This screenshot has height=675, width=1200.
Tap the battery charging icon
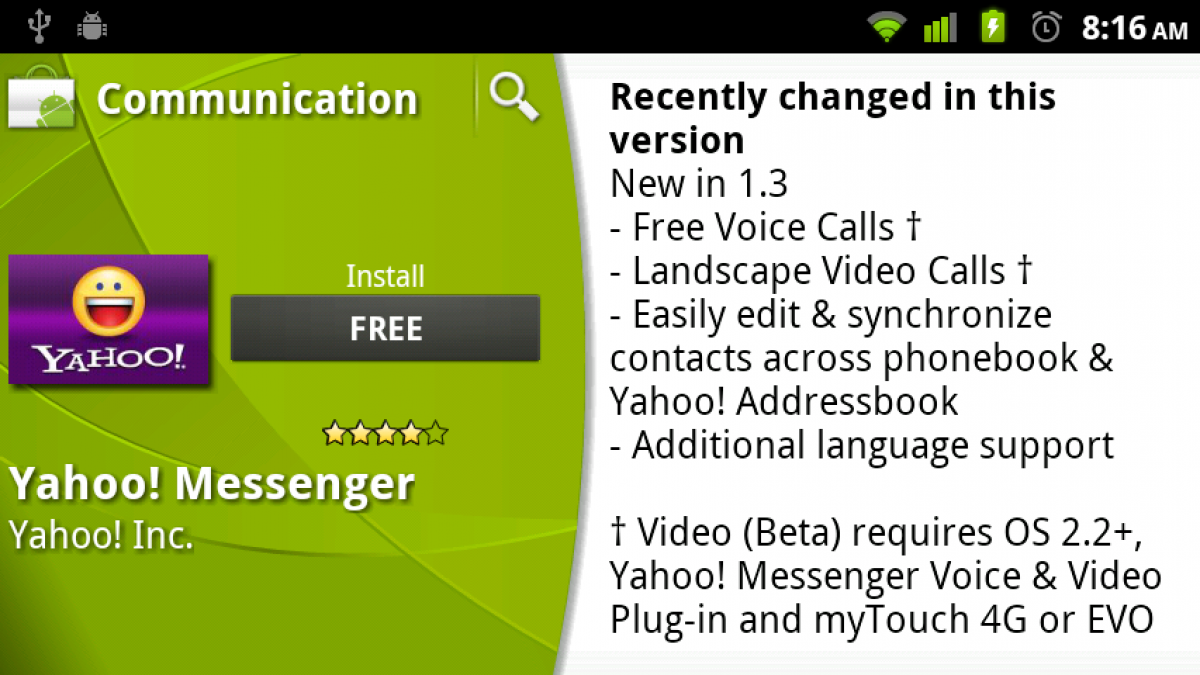pyautogui.click(x=992, y=26)
